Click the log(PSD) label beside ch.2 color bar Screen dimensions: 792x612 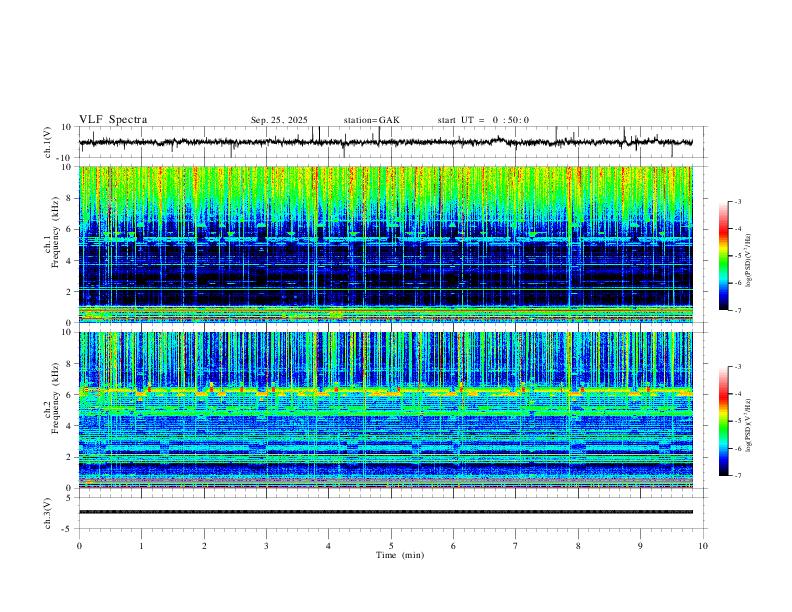point(749,425)
